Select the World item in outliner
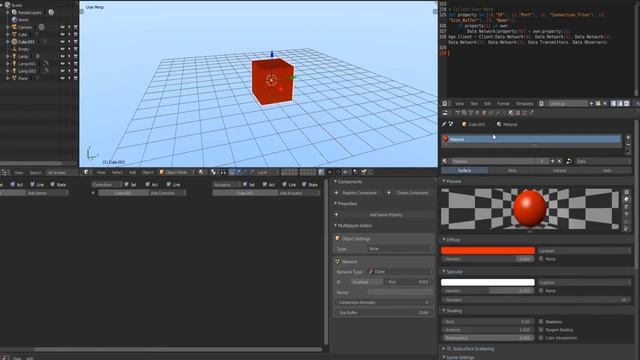The width and height of the screenshot is (640, 360). (x=23, y=20)
